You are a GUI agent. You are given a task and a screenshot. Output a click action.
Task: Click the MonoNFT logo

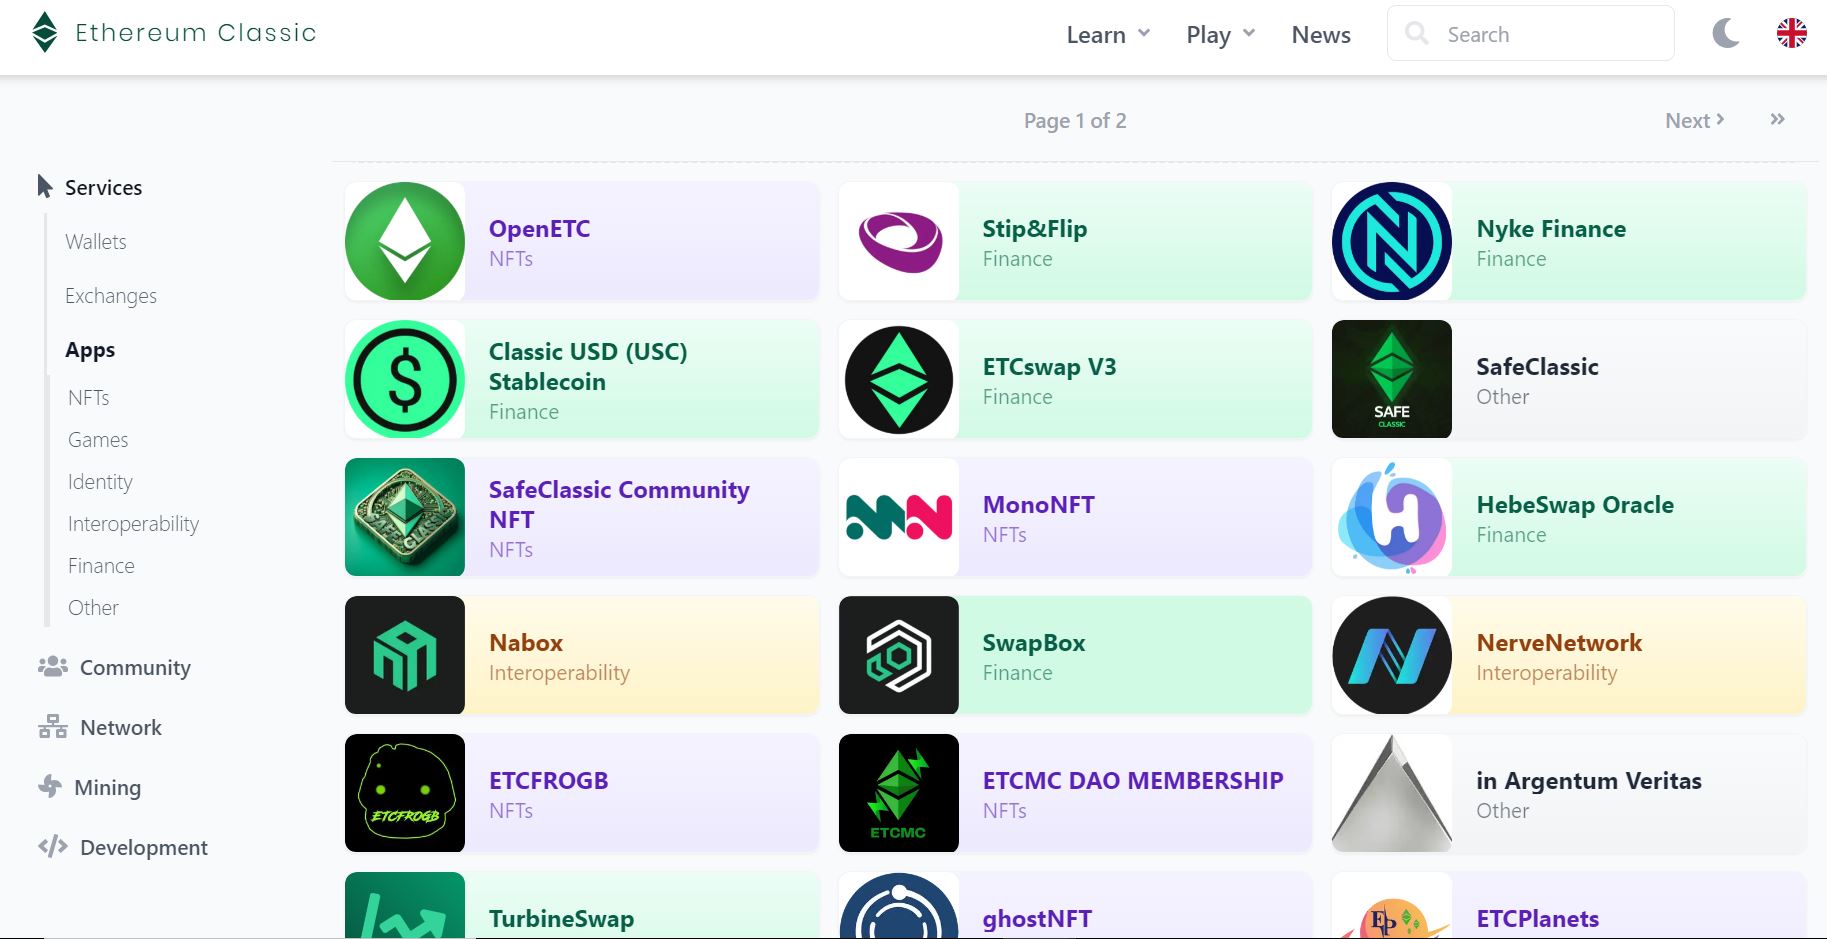[x=899, y=517]
